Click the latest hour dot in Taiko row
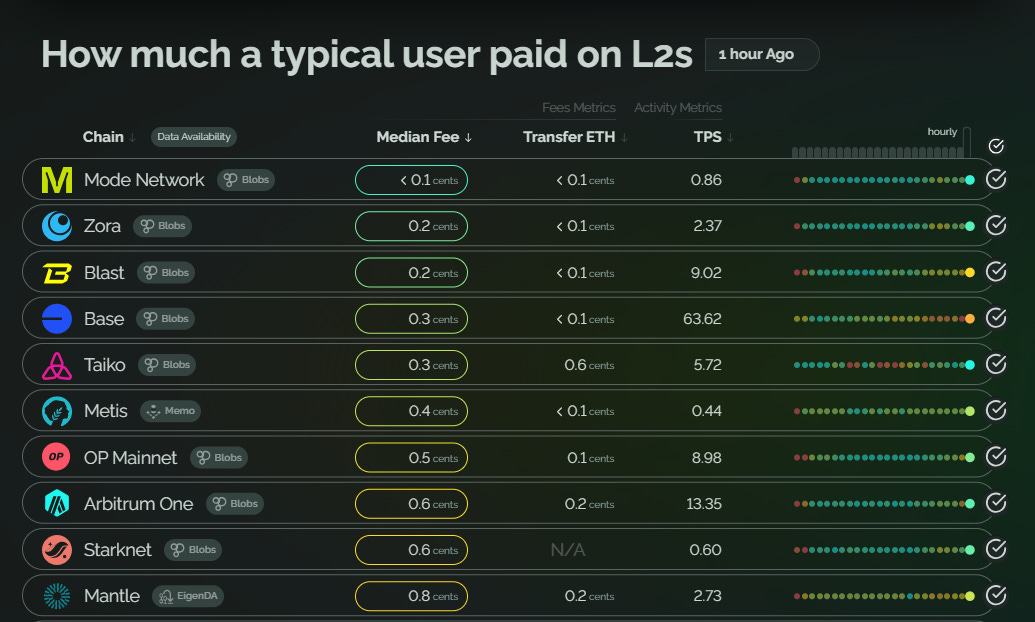 pyautogui.click(x=970, y=365)
